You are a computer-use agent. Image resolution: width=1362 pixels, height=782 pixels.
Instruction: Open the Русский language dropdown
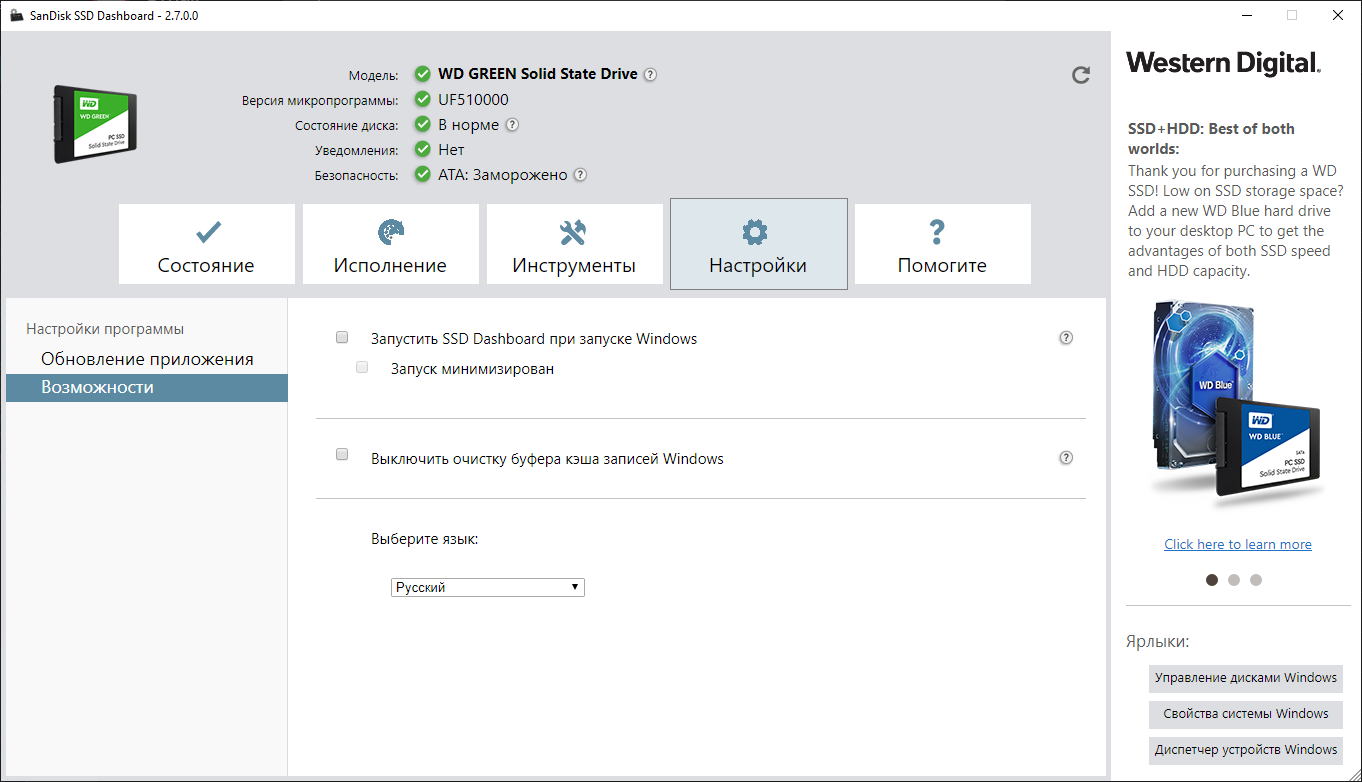coord(487,587)
